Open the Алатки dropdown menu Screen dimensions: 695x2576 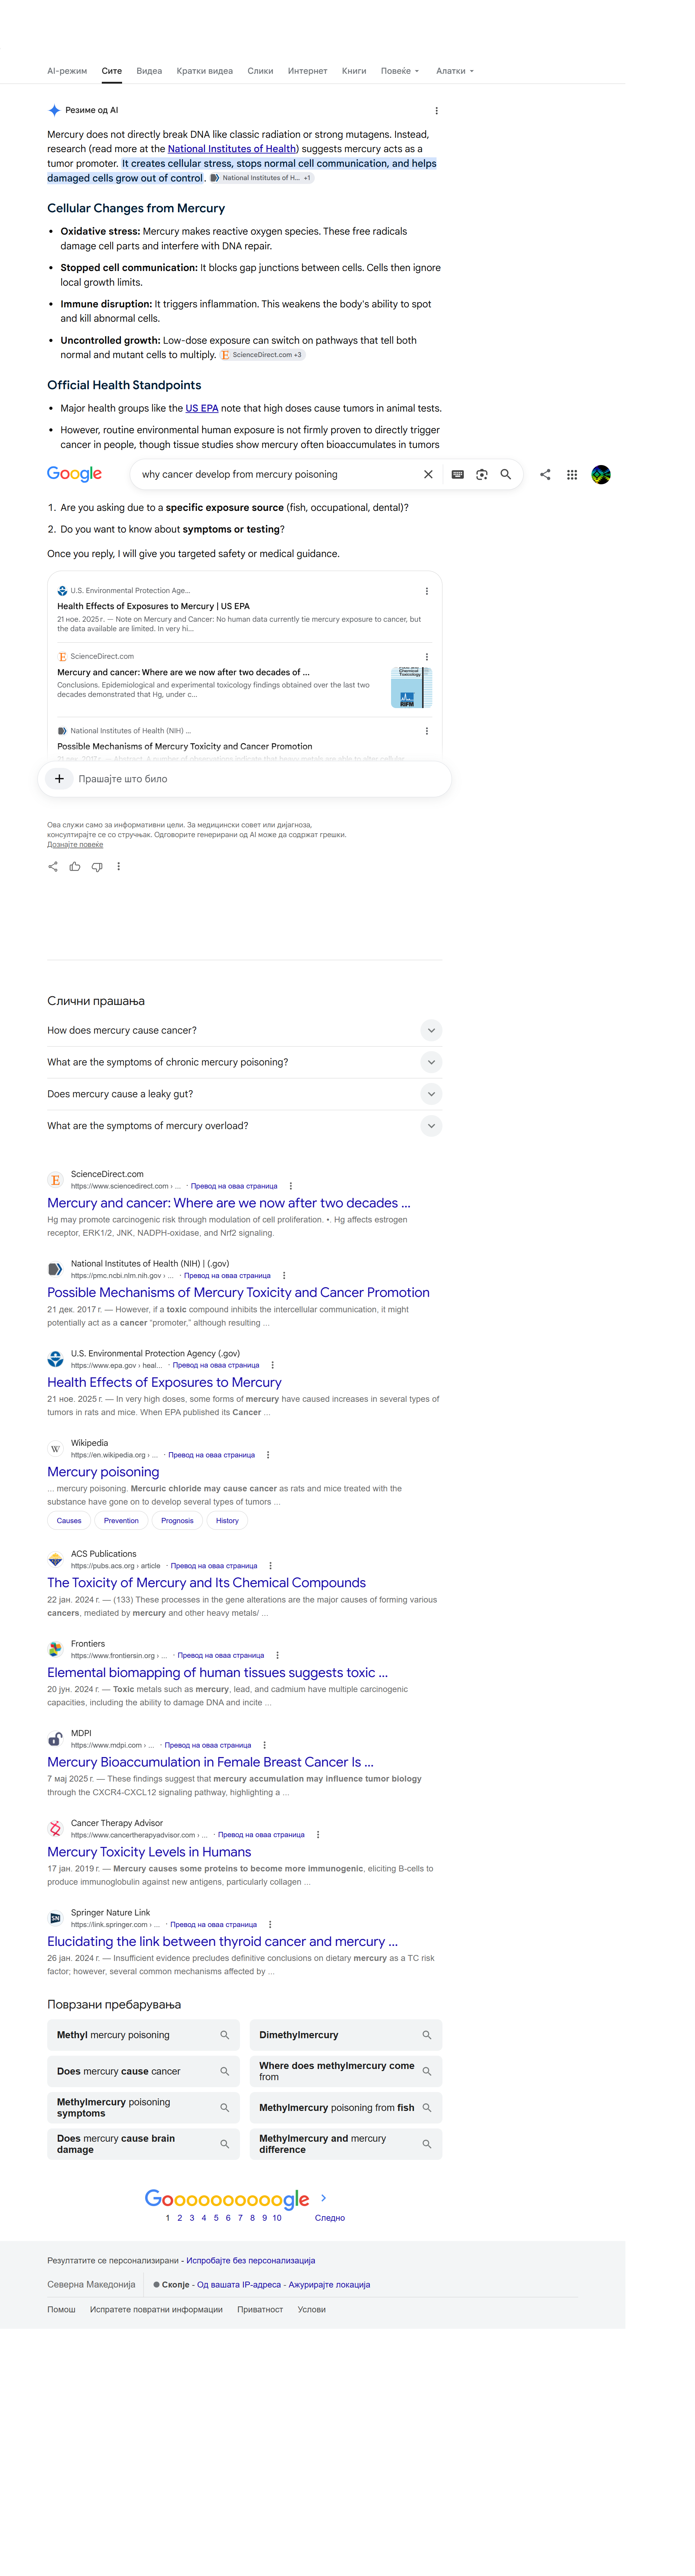click(455, 71)
